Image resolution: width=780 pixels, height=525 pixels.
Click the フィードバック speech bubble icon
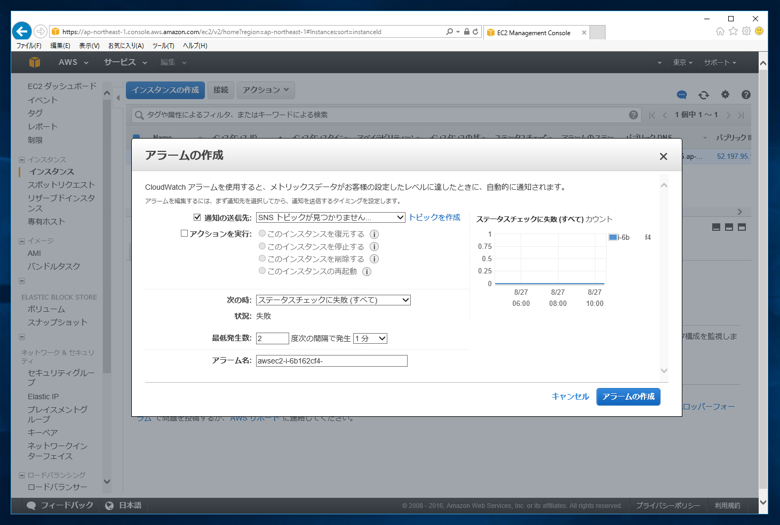[31, 506]
